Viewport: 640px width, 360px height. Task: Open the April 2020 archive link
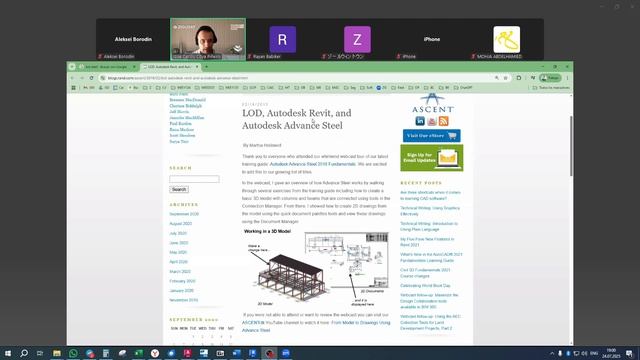178,262
